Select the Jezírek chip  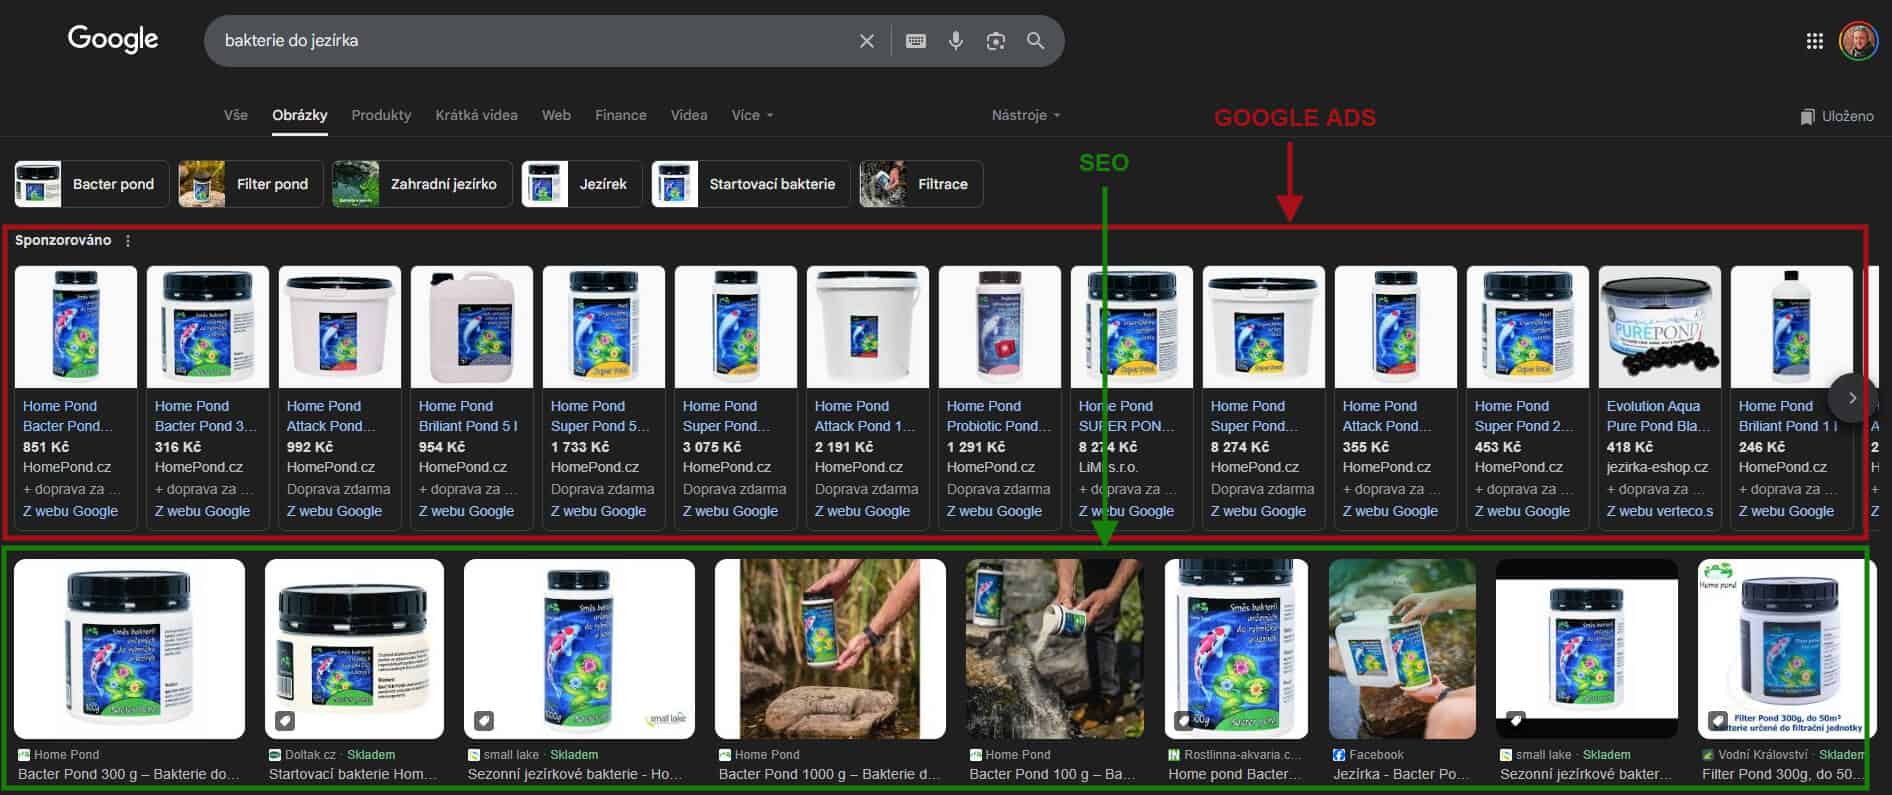[x=581, y=184]
